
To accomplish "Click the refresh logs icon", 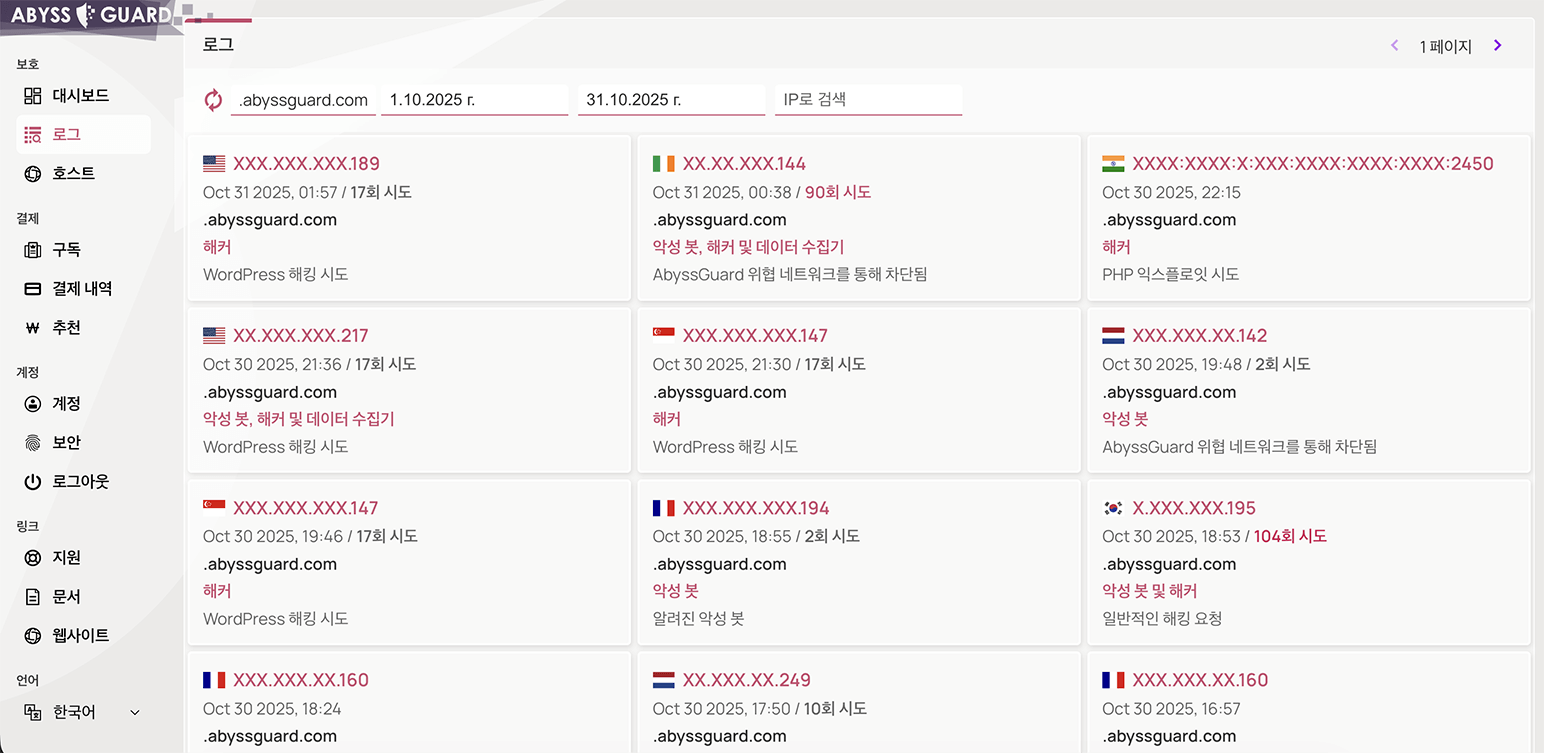I will (213, 100).
